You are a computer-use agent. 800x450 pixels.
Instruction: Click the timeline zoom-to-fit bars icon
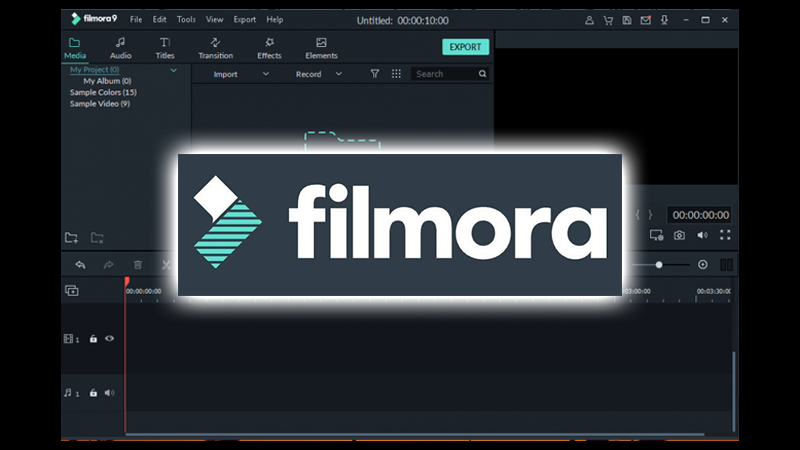726,264
